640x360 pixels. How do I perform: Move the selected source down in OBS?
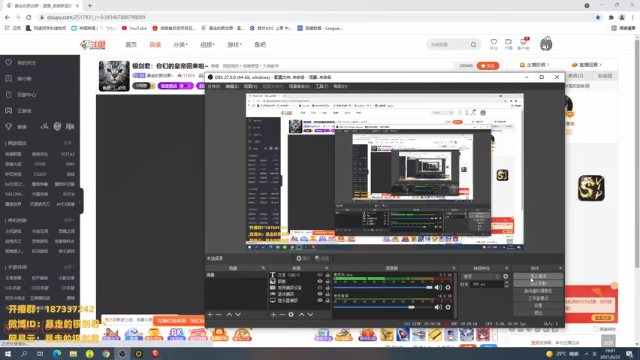pyautogui.click(x=310, y=315)
